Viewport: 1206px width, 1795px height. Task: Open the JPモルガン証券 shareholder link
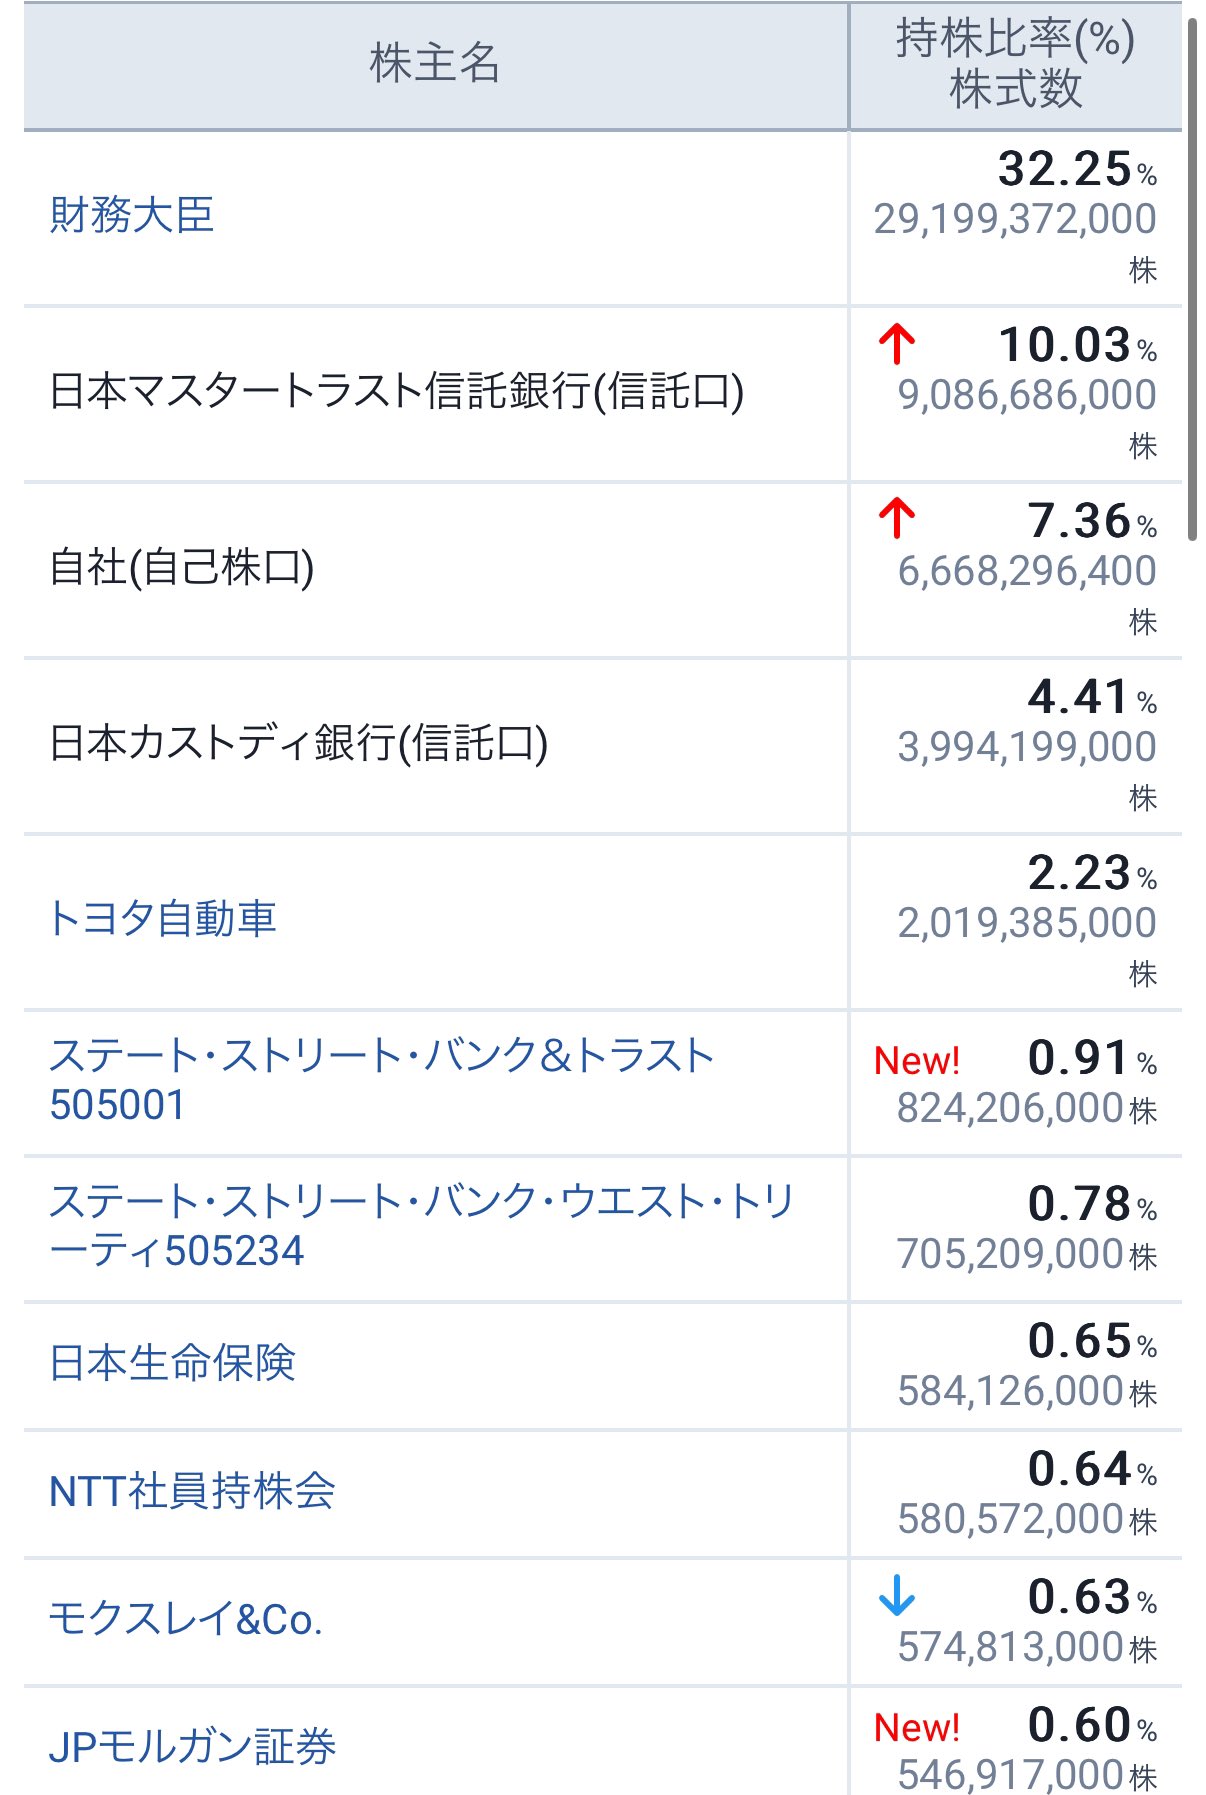coord(192,1746)
